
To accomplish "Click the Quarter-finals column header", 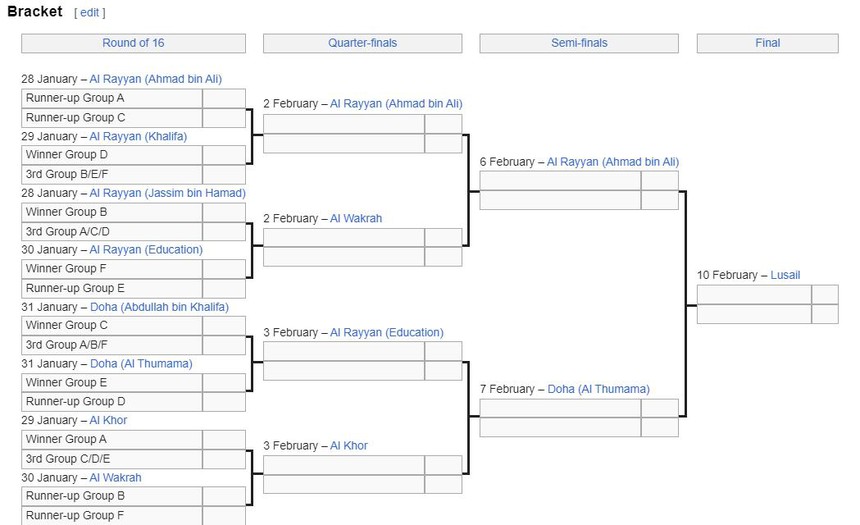I will [362, 43].
